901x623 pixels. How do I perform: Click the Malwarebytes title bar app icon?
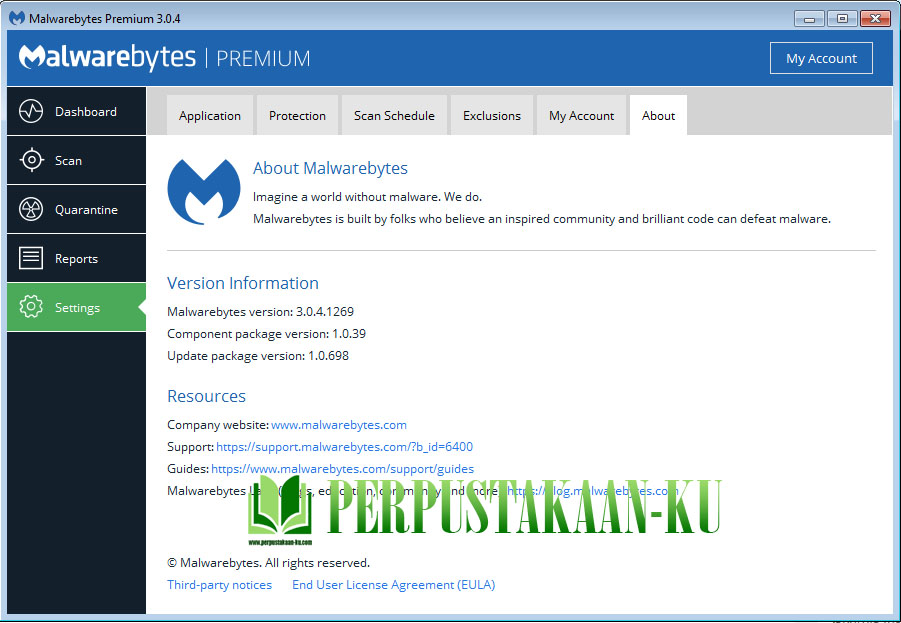pyautogui.click(x=17, y=18)
